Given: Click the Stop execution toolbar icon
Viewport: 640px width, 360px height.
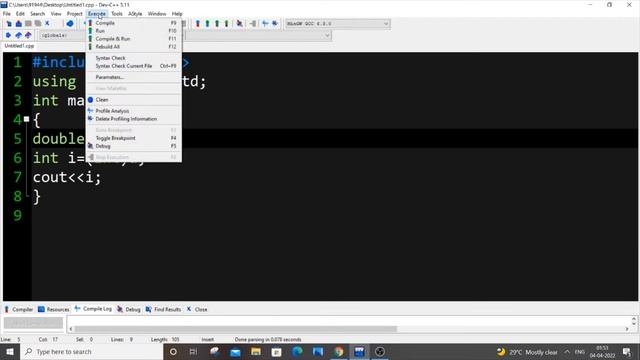Looking at the screenshot, I should (253, 24).
